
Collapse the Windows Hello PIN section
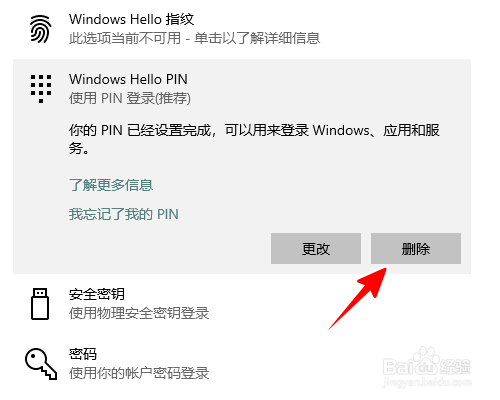pos(242,89)
